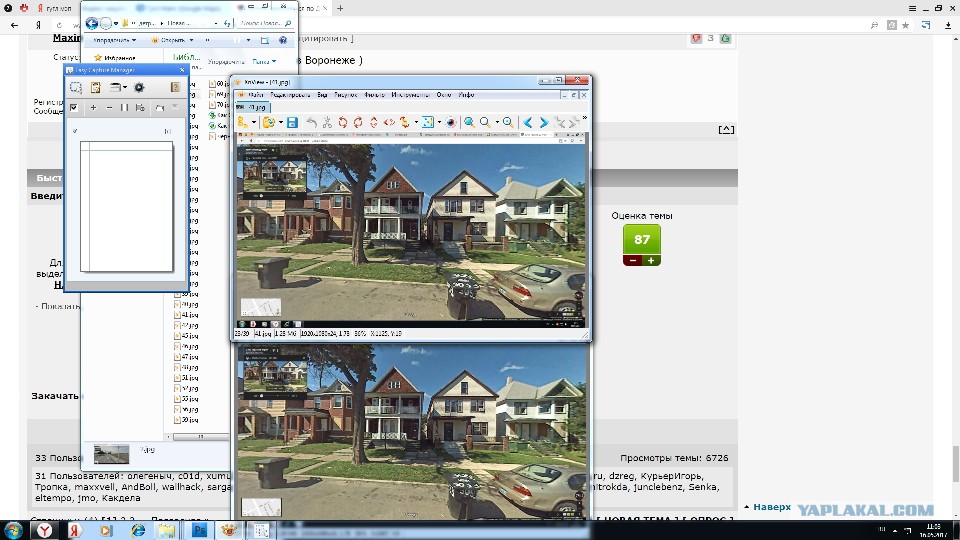960x540 pixels.
Task: Expand the zoom out dropdown arrow in XnView
Action: [x=497, y=122]
